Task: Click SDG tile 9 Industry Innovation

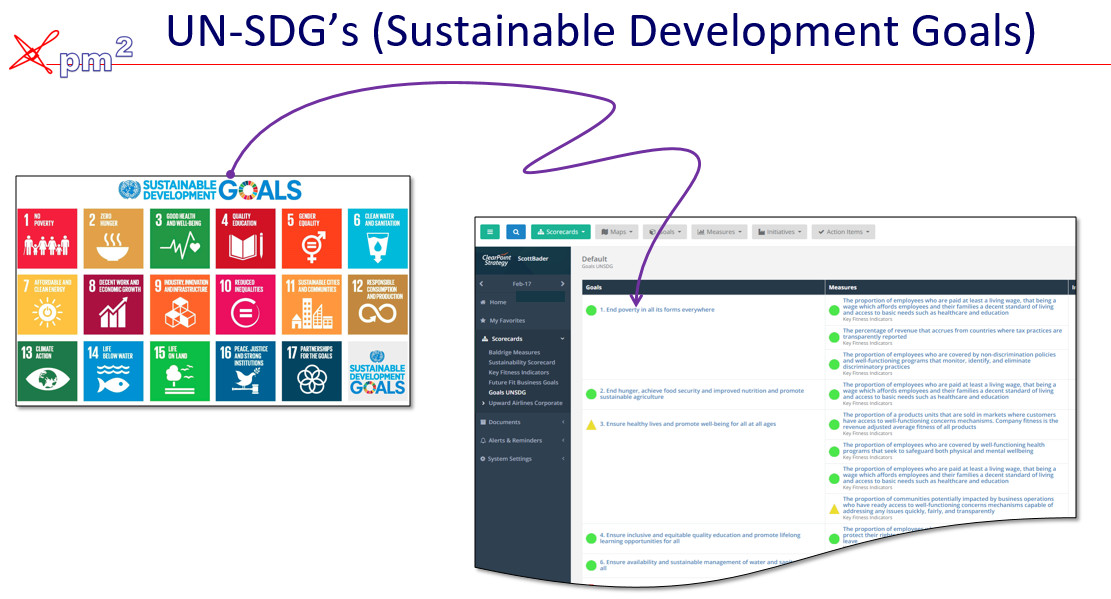Action: click(180, 305)
